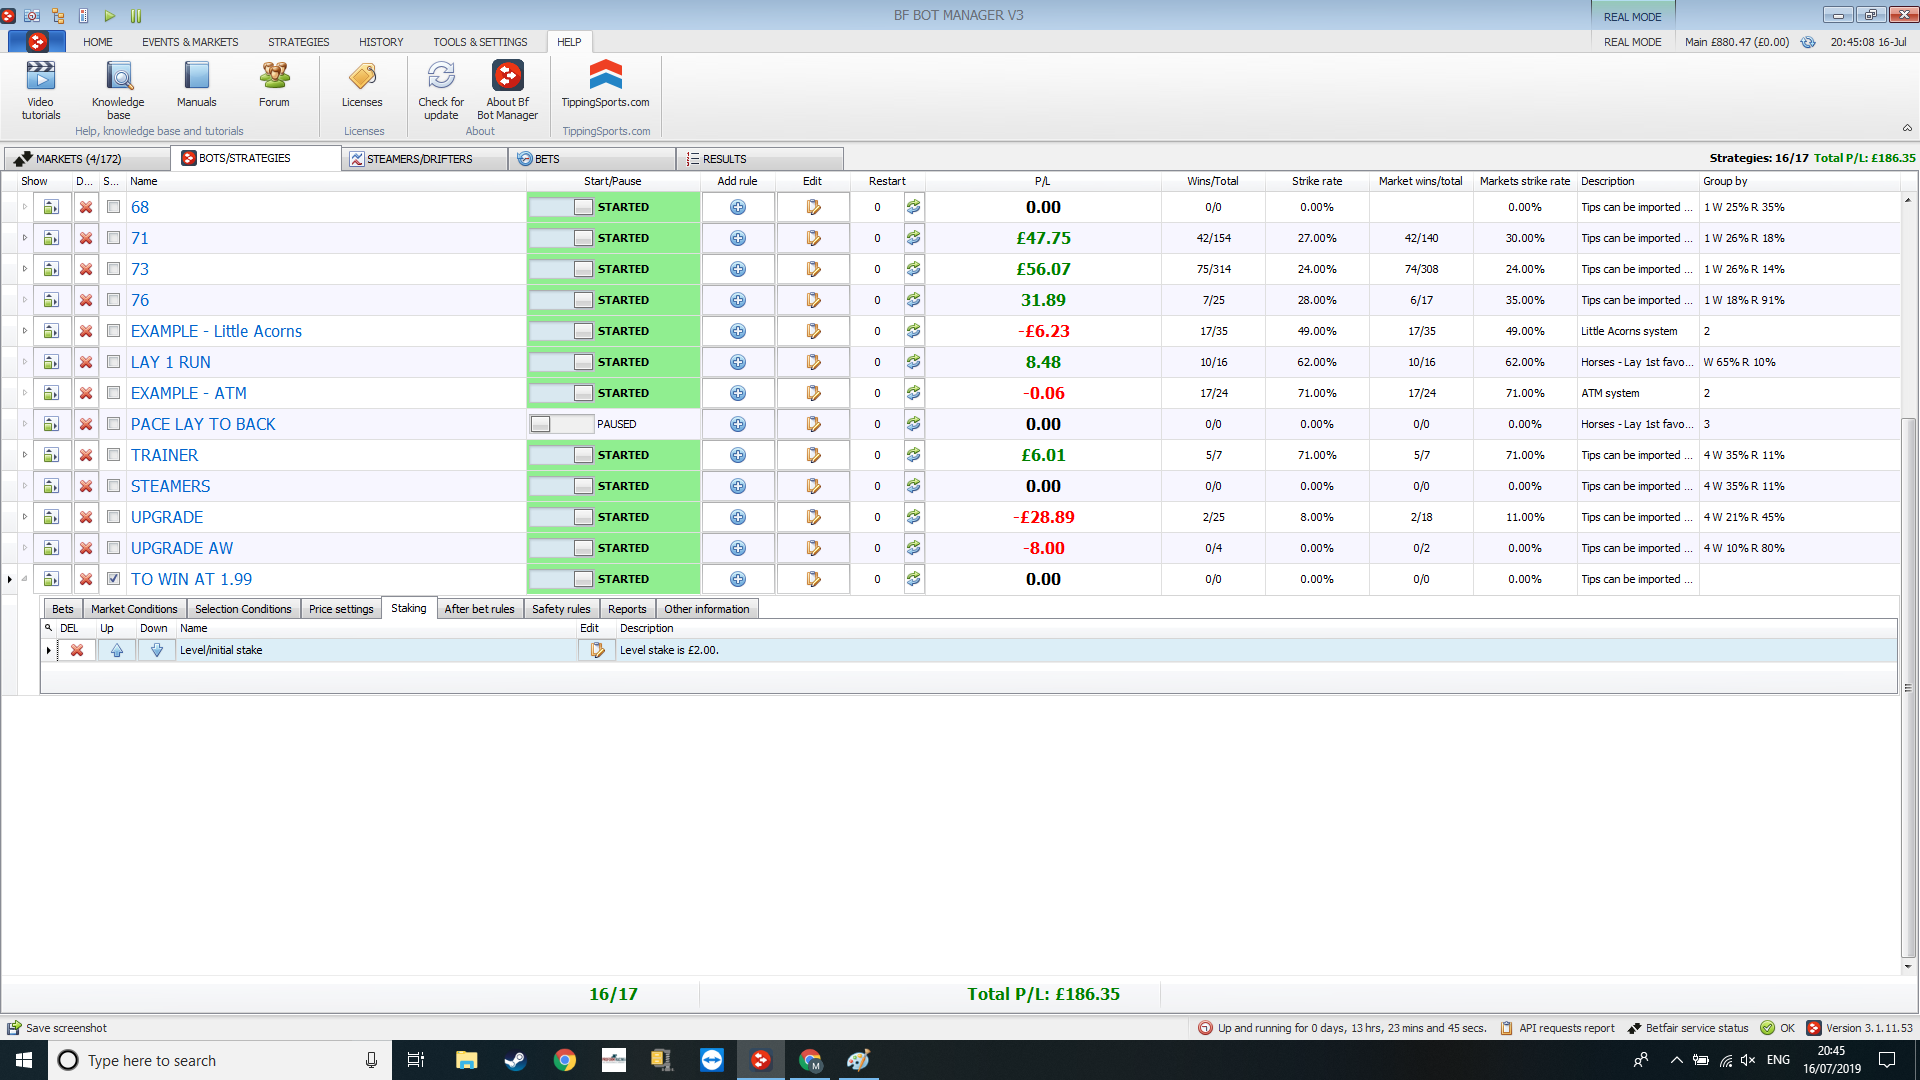
Task: Click Check for update icon
Action: pos(441,90)
